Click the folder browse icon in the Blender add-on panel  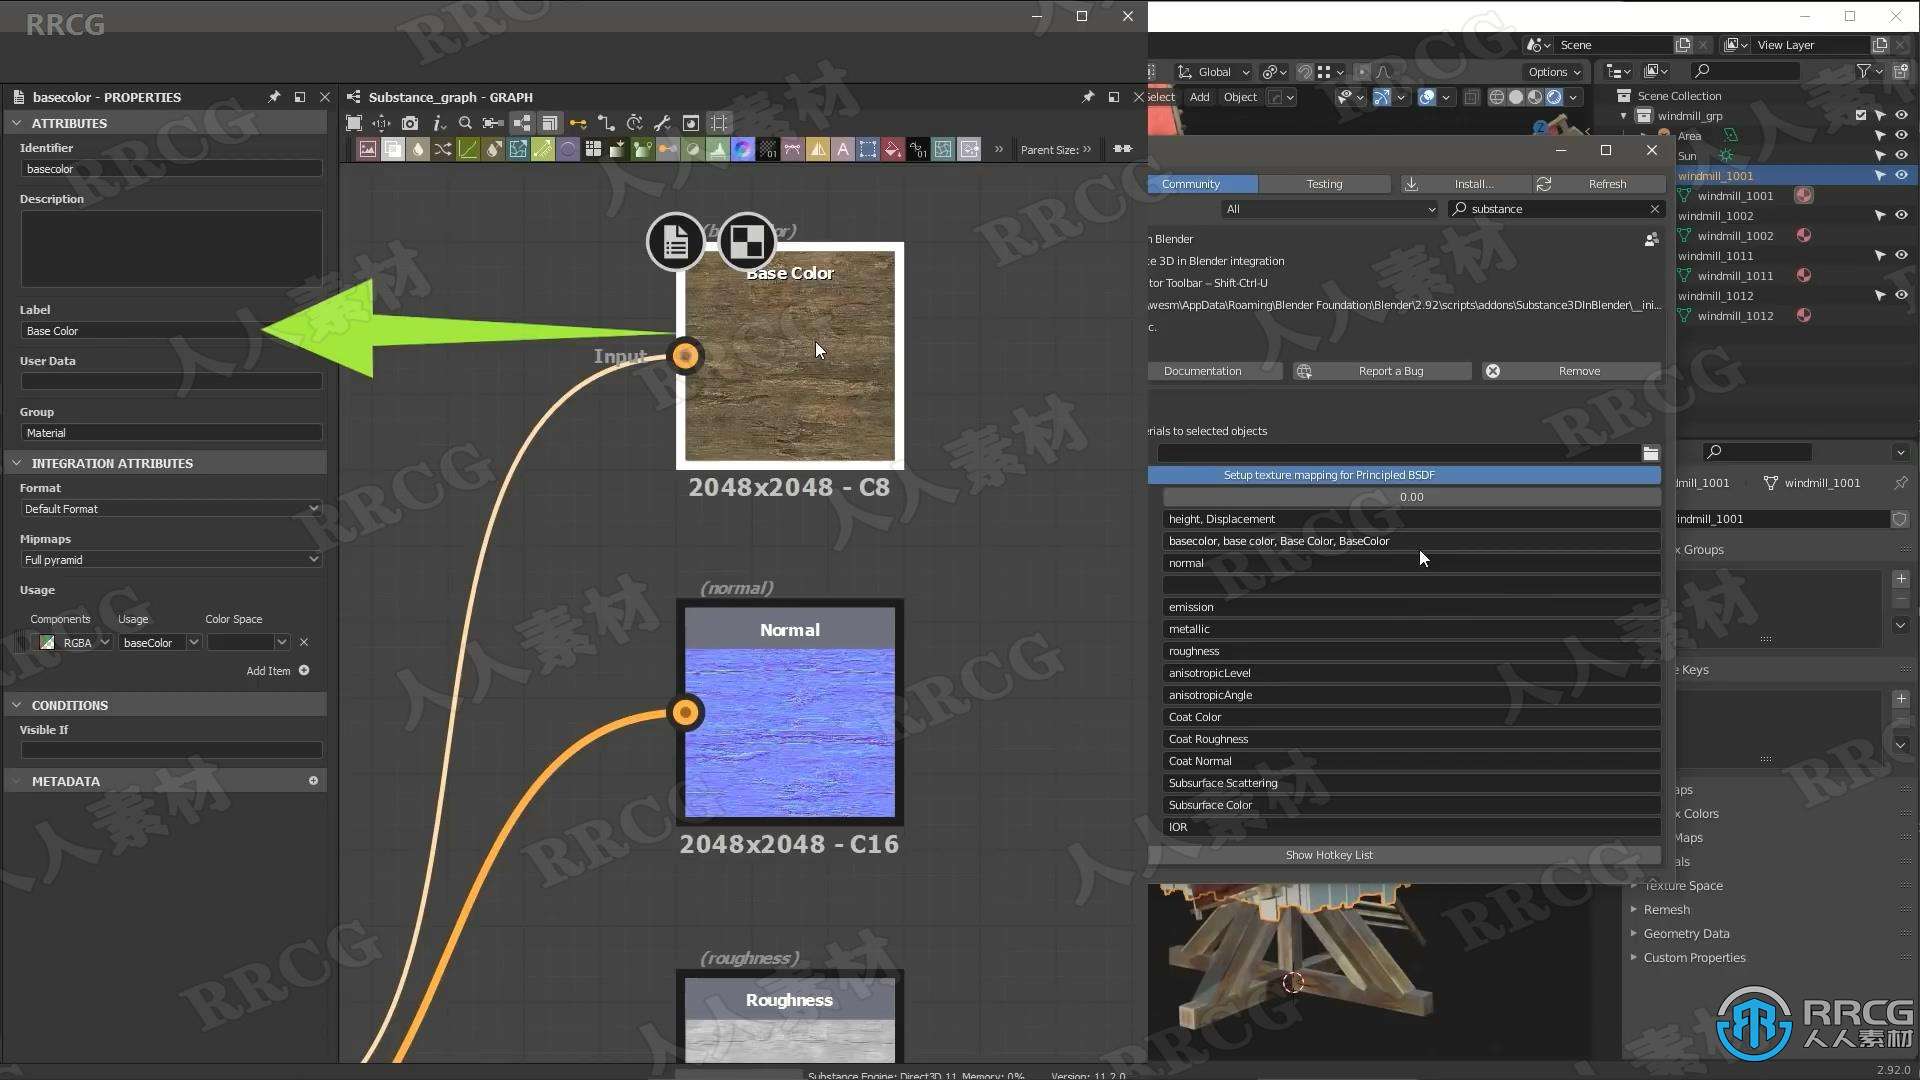pos(1650,453)
